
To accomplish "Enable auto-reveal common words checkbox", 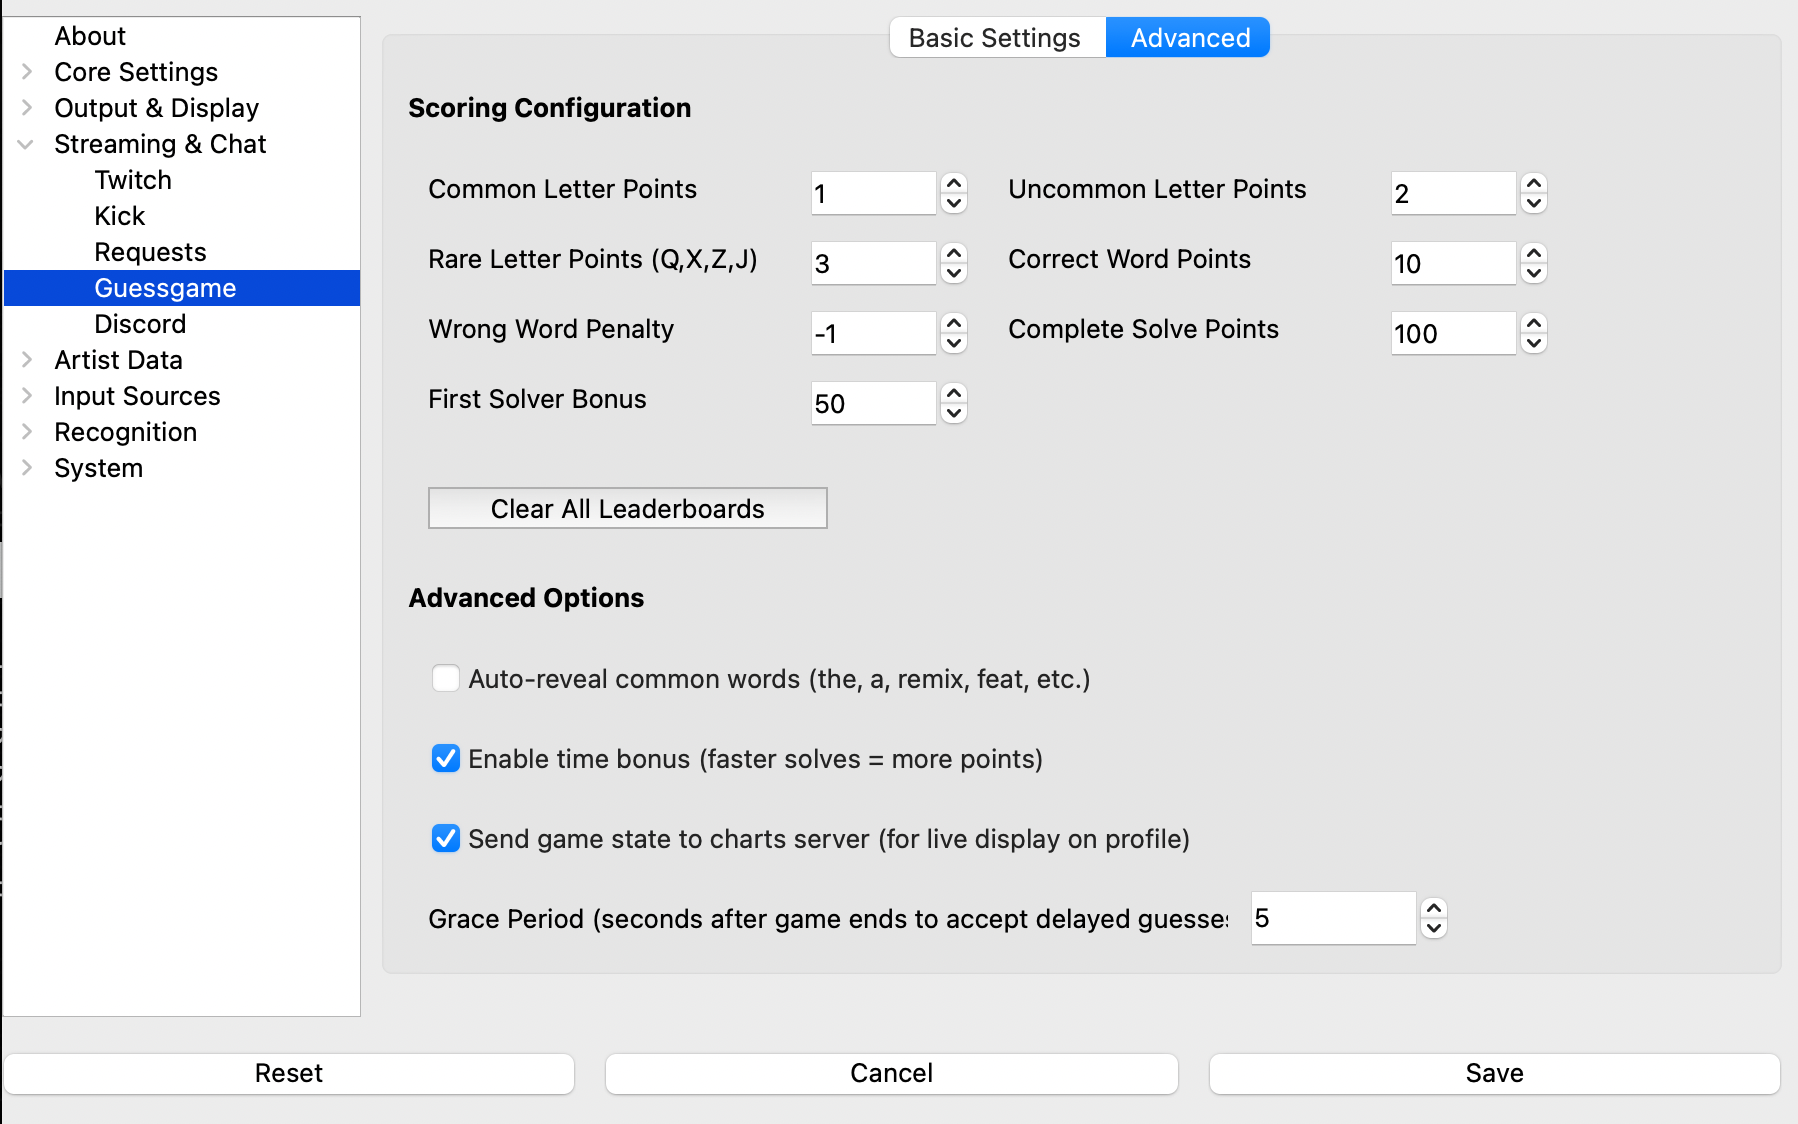I will pyautogui.click(x=446, y=679).
